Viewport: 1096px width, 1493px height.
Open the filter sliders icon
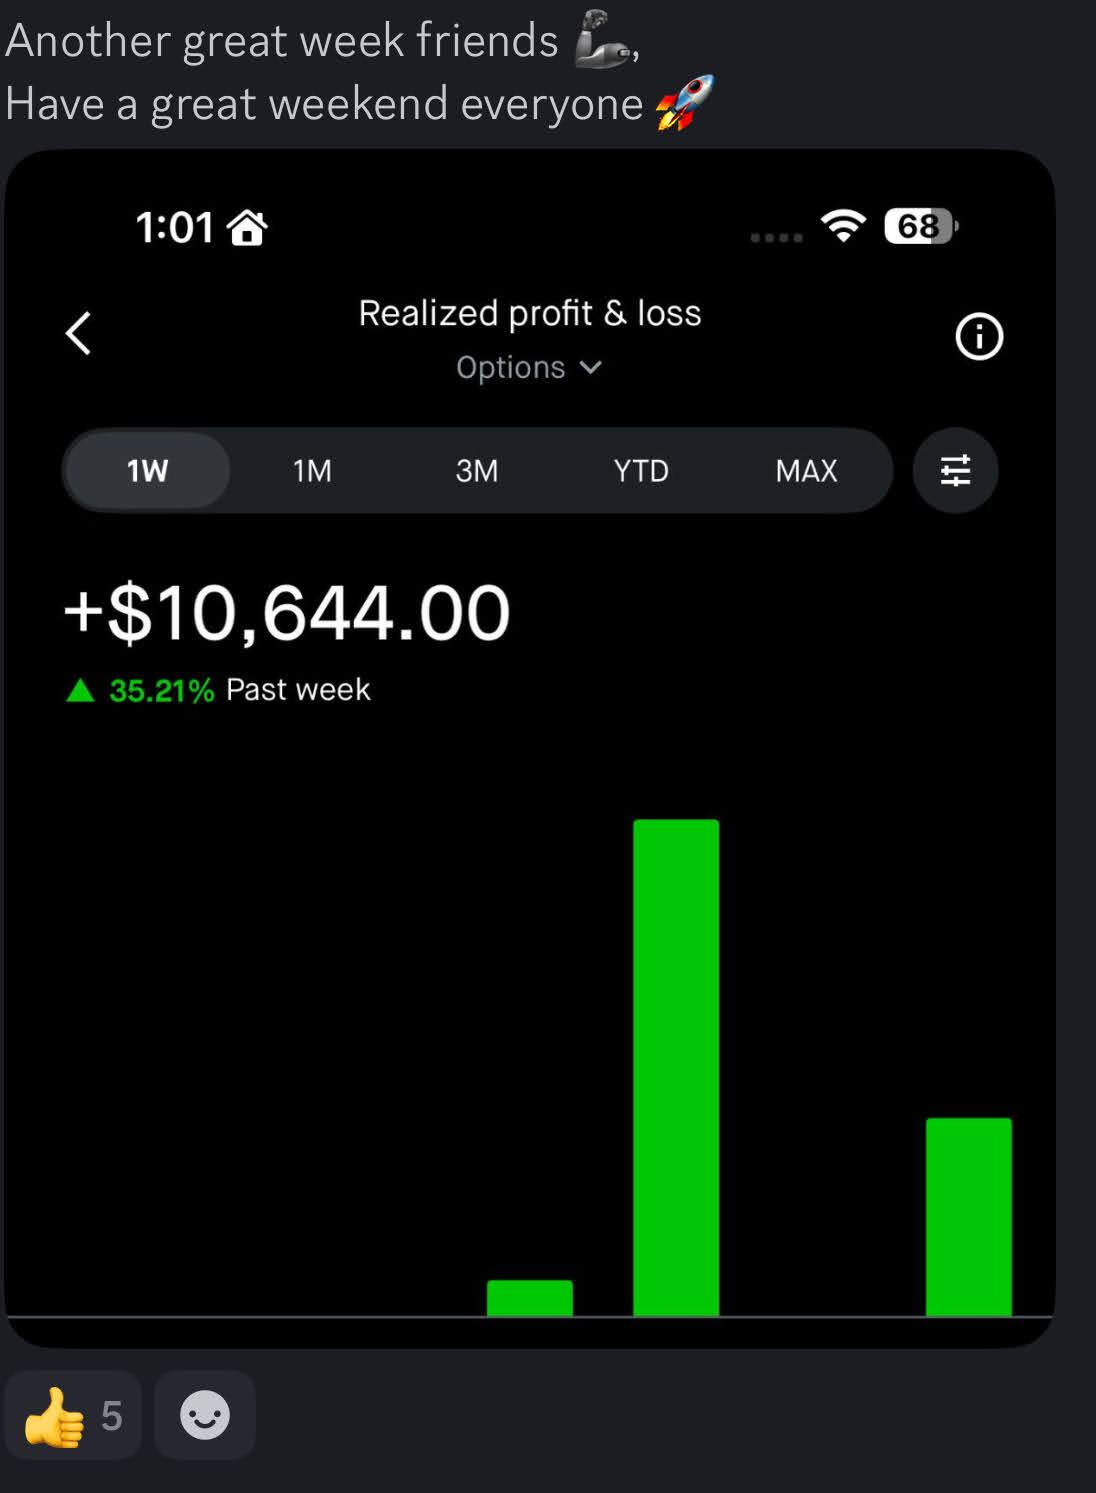point(955,471)
